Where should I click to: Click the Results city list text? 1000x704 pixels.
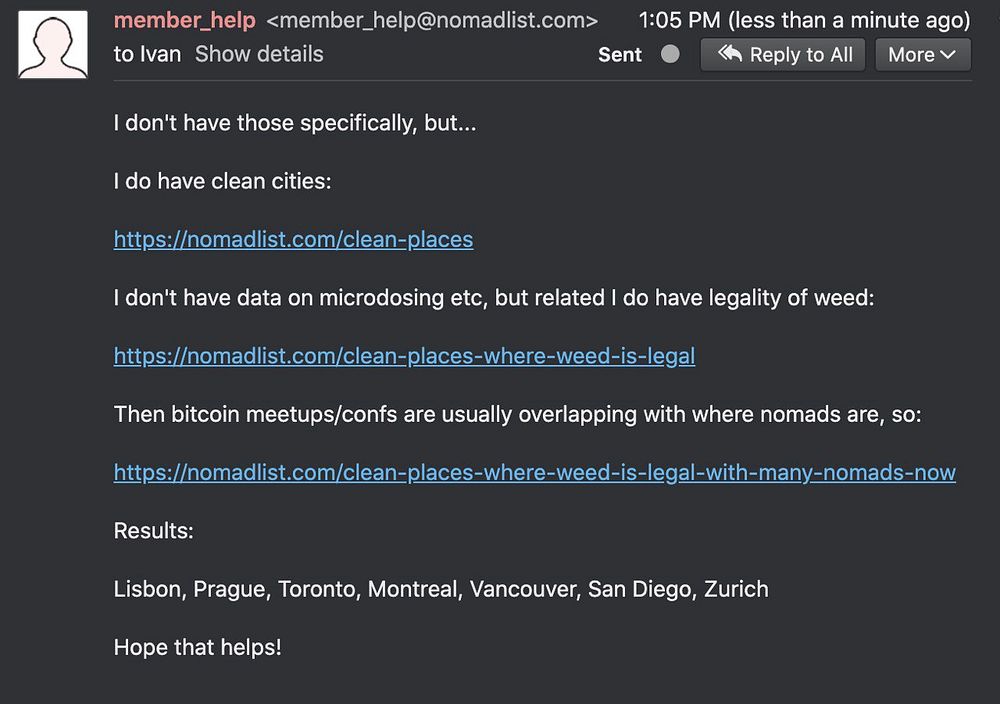(x=441, y=589)
